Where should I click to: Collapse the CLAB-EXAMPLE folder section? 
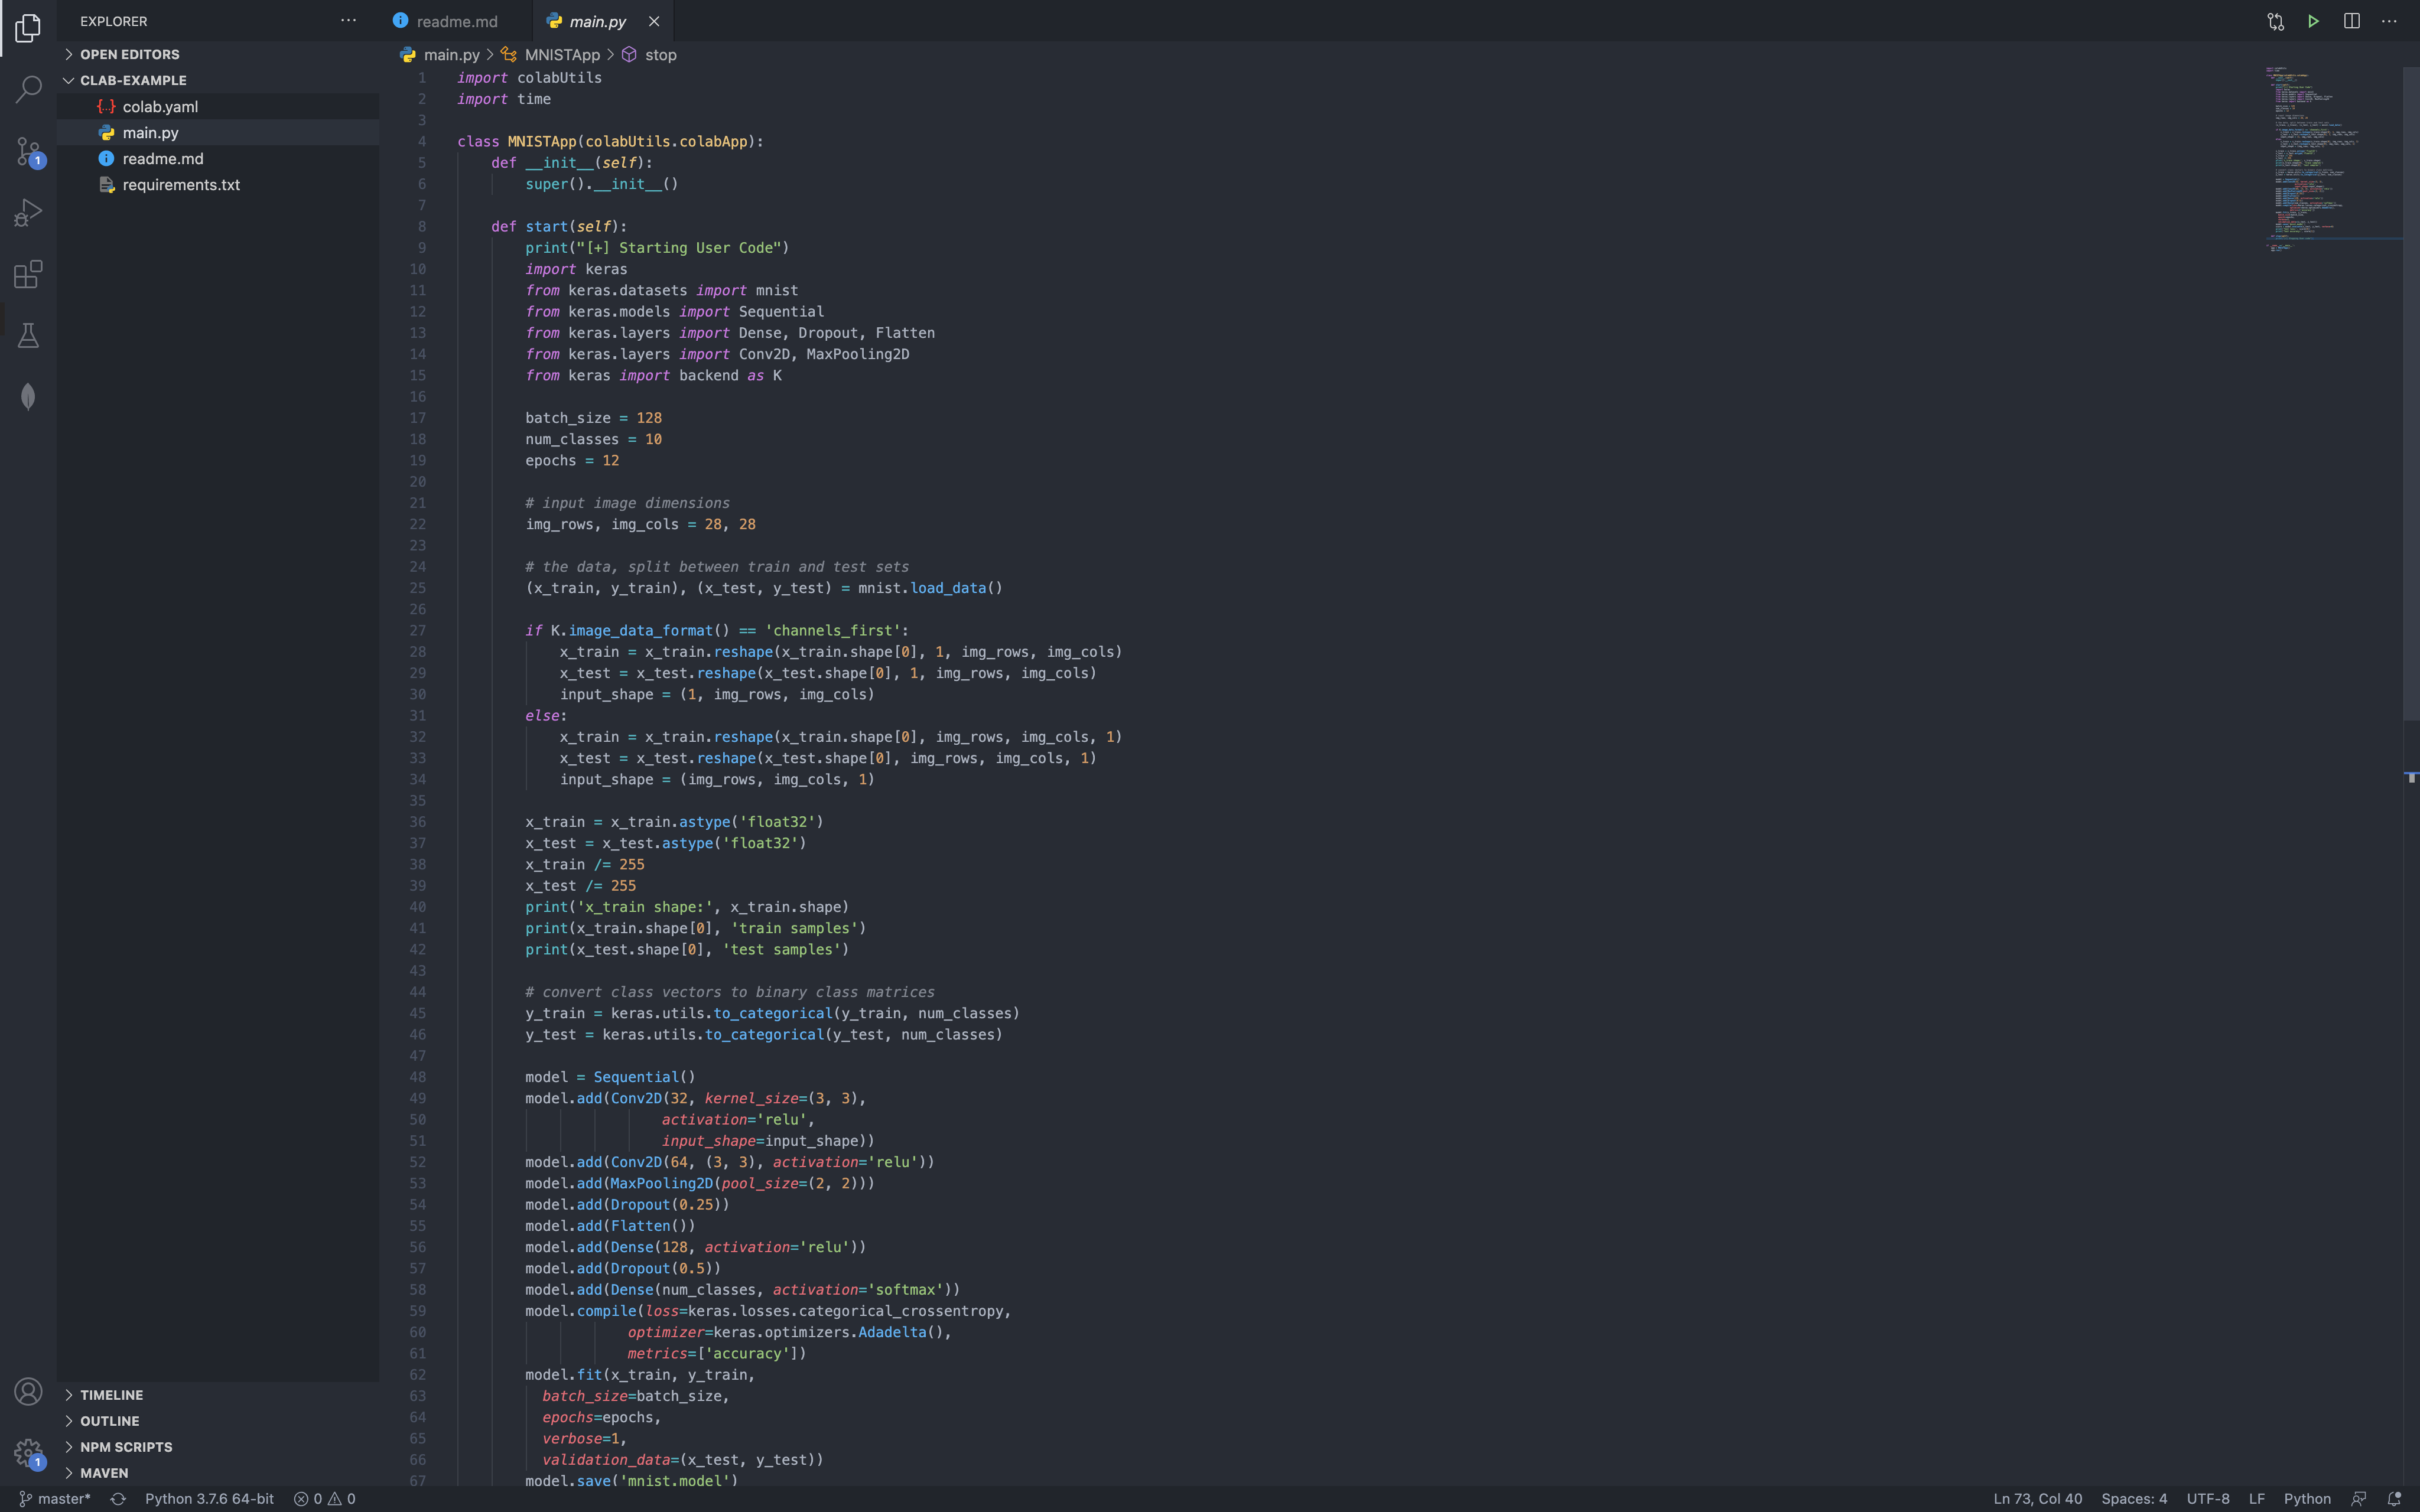(x=132, y=80)
